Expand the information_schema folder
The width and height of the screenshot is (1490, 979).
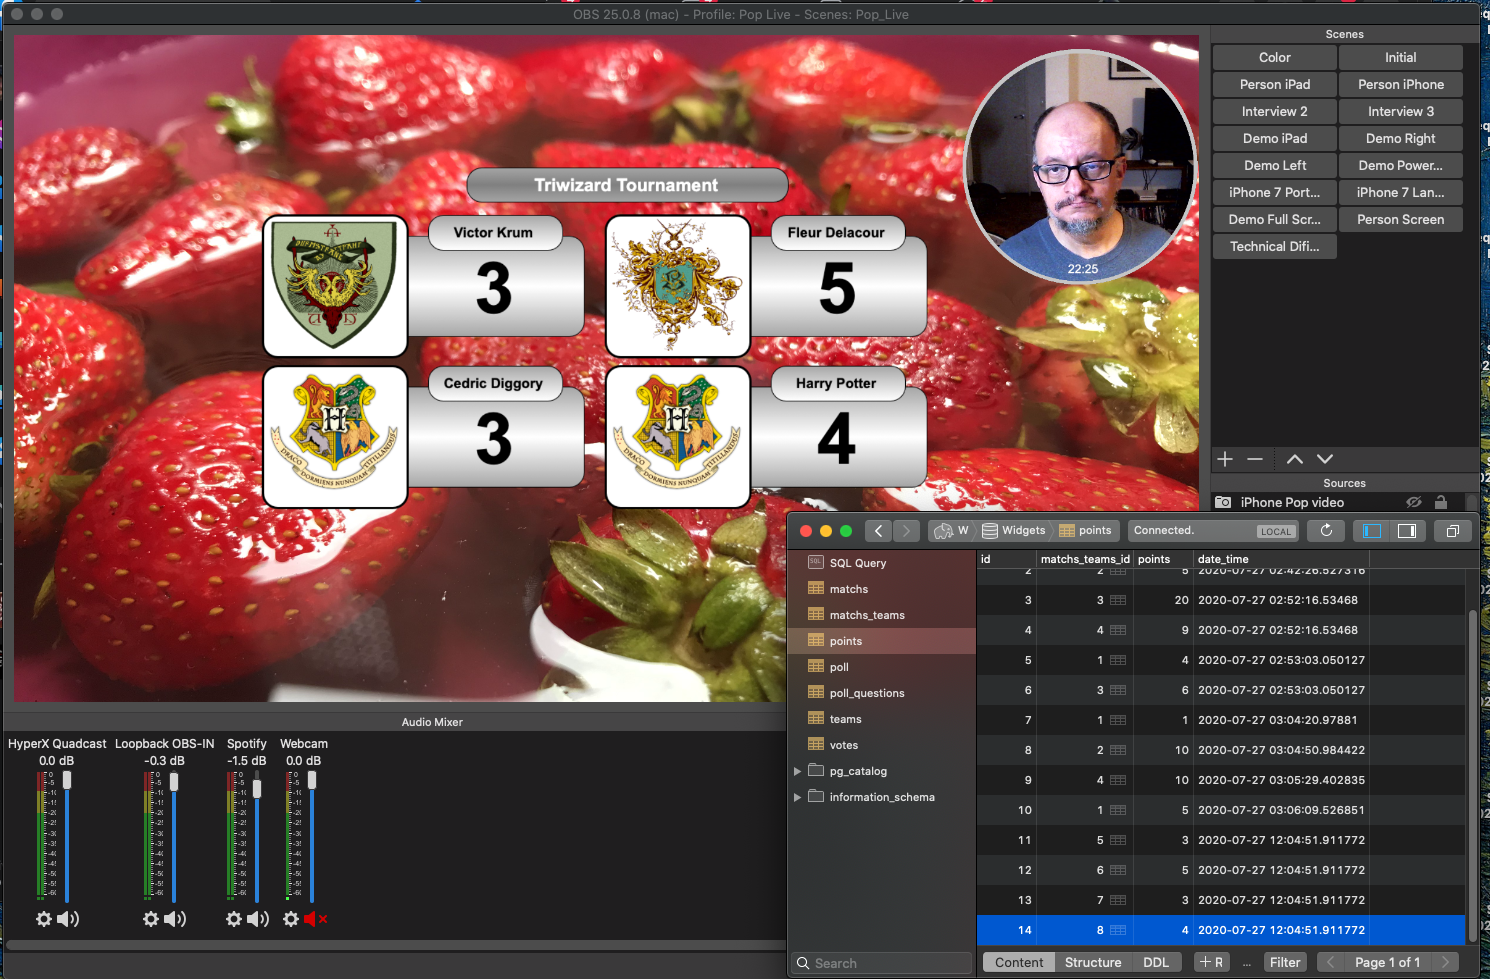(797, 797)
